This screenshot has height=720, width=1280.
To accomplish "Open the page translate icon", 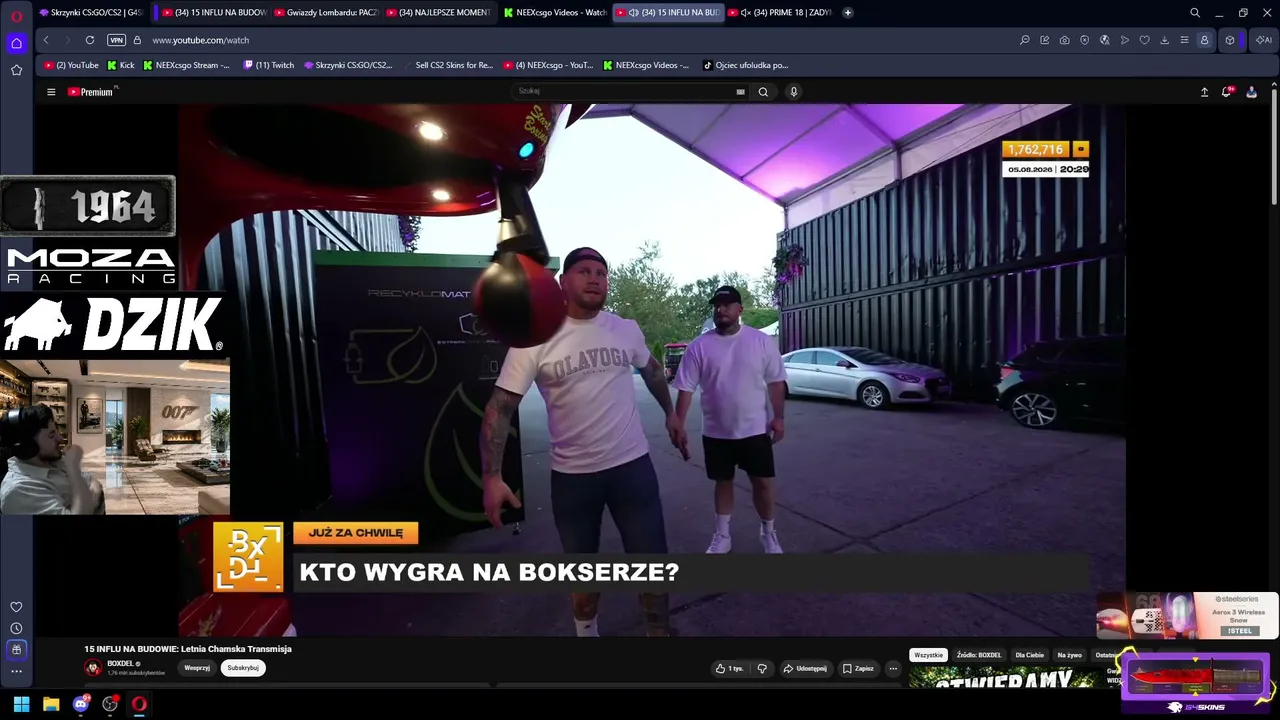I will [1104, 40].
